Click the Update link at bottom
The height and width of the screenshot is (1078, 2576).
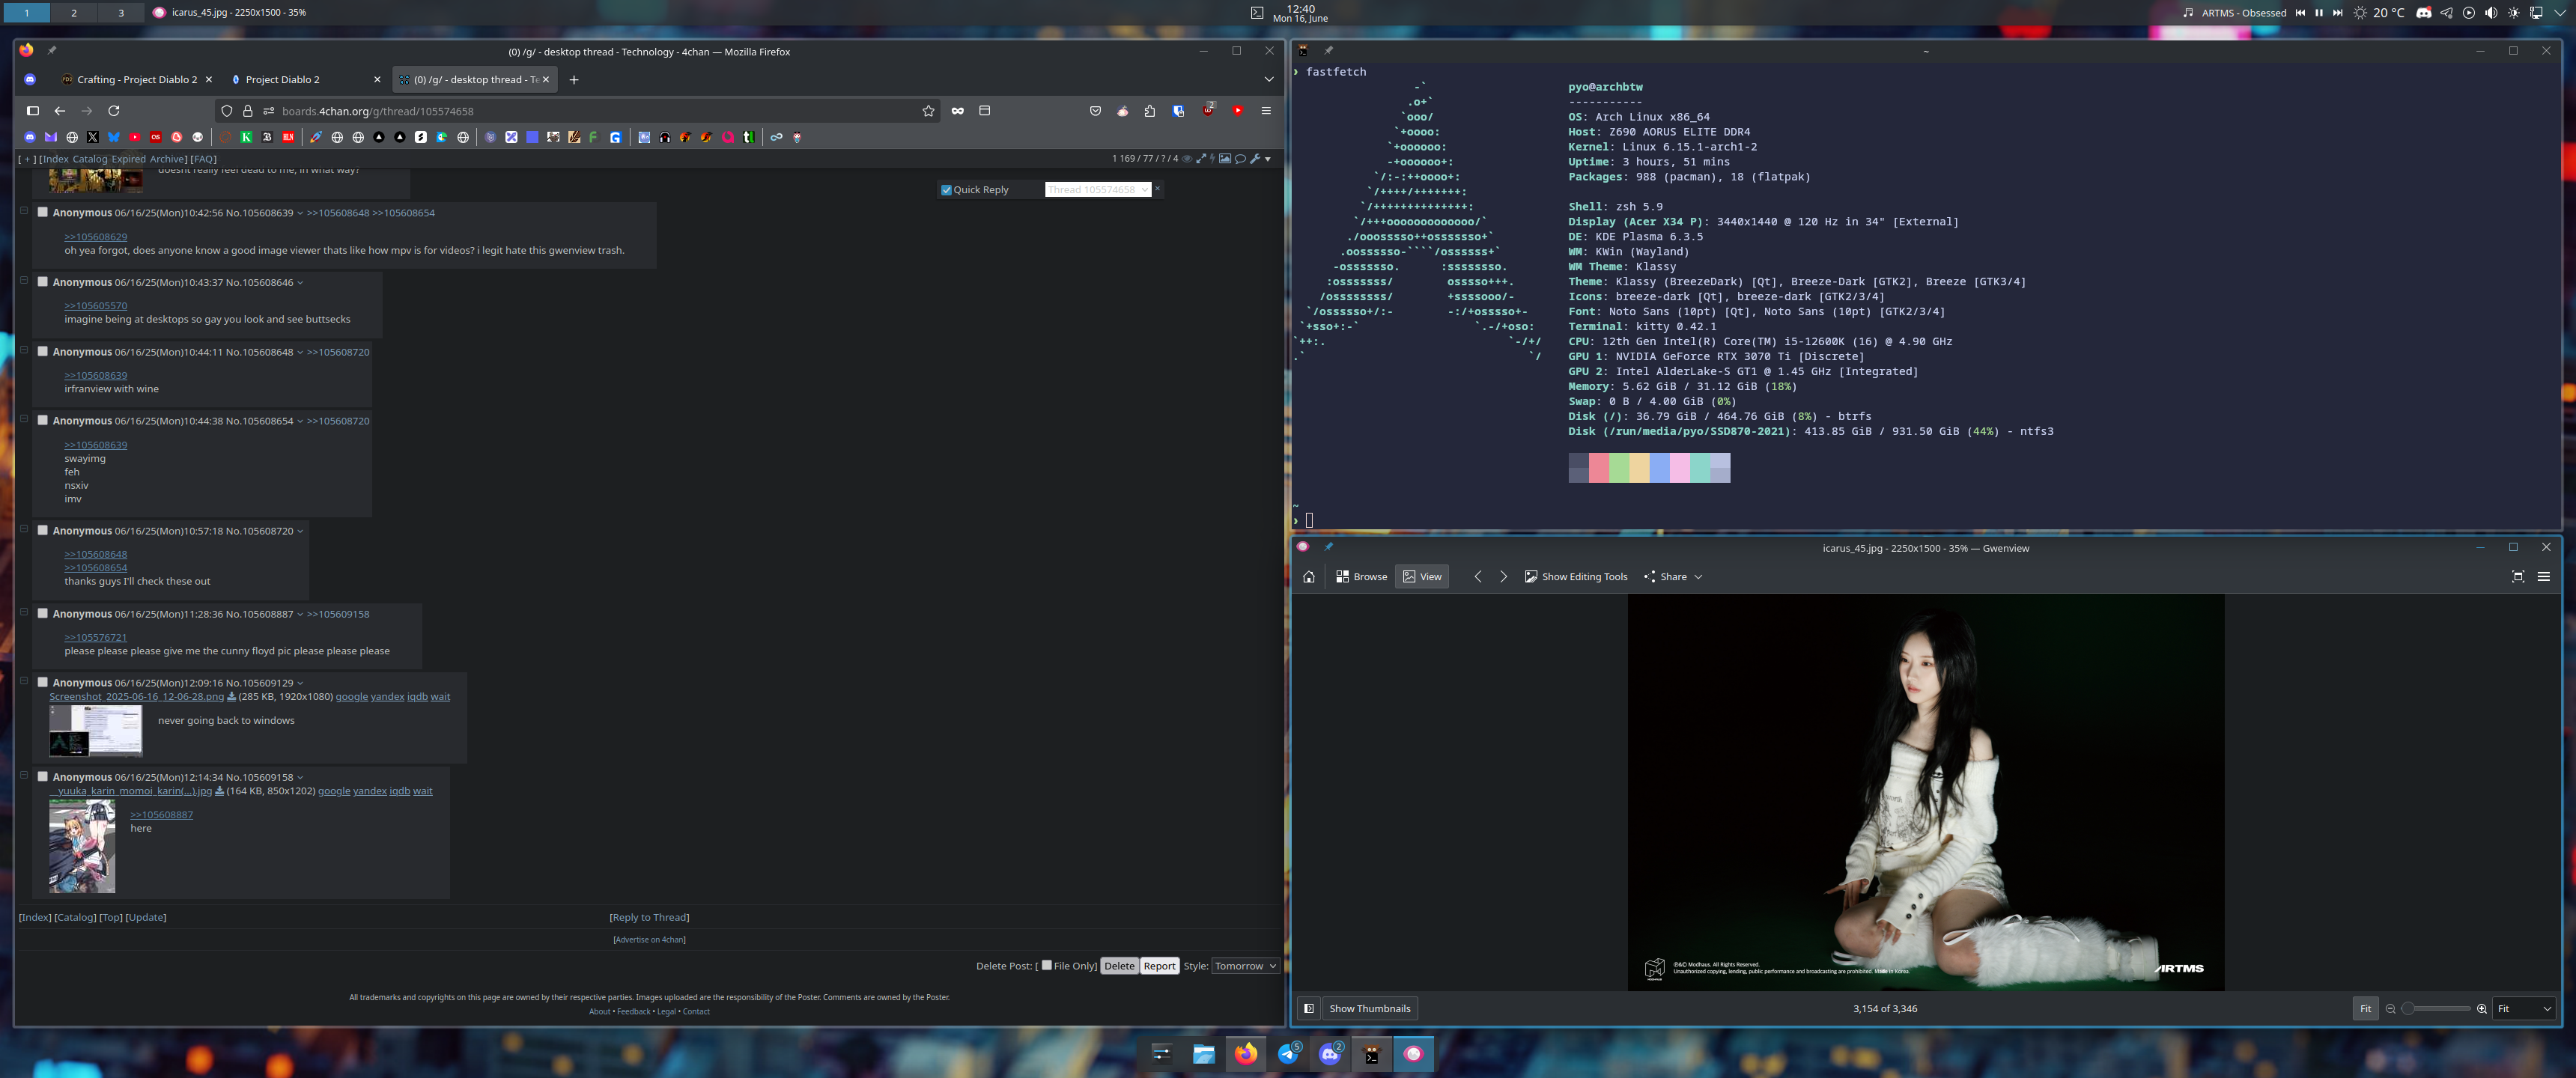[x=146, y=917]
